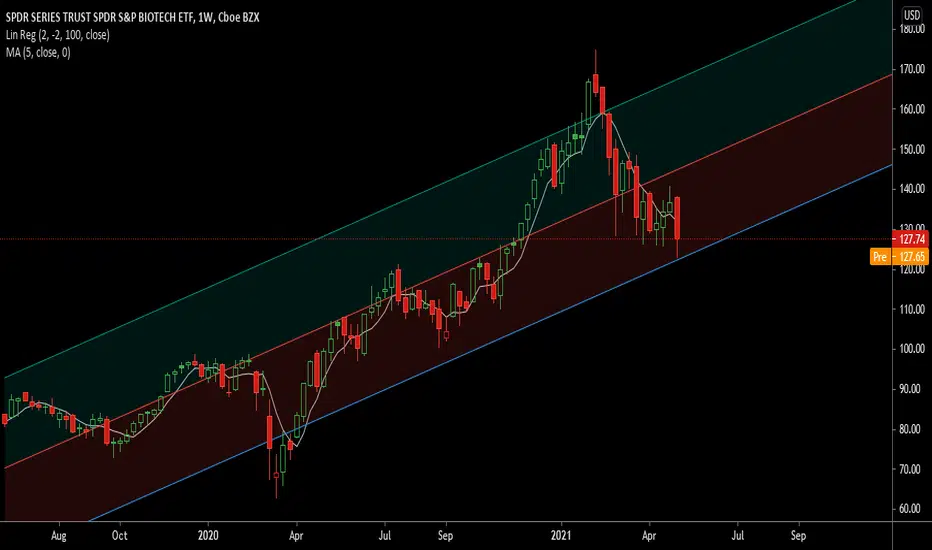Click the 170.00 price axis label
The width and height of the screenshot is (932, 550).
coord(912,69)
